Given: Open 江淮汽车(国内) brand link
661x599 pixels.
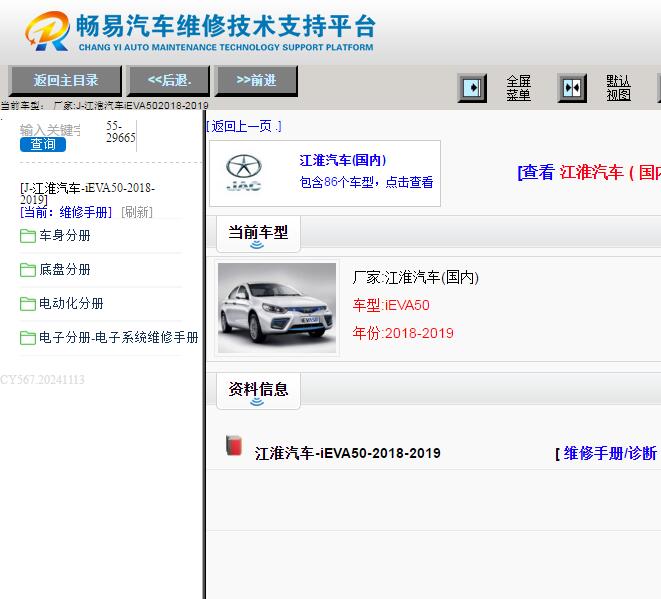Looking at the screenshot, I should [343, 160].
